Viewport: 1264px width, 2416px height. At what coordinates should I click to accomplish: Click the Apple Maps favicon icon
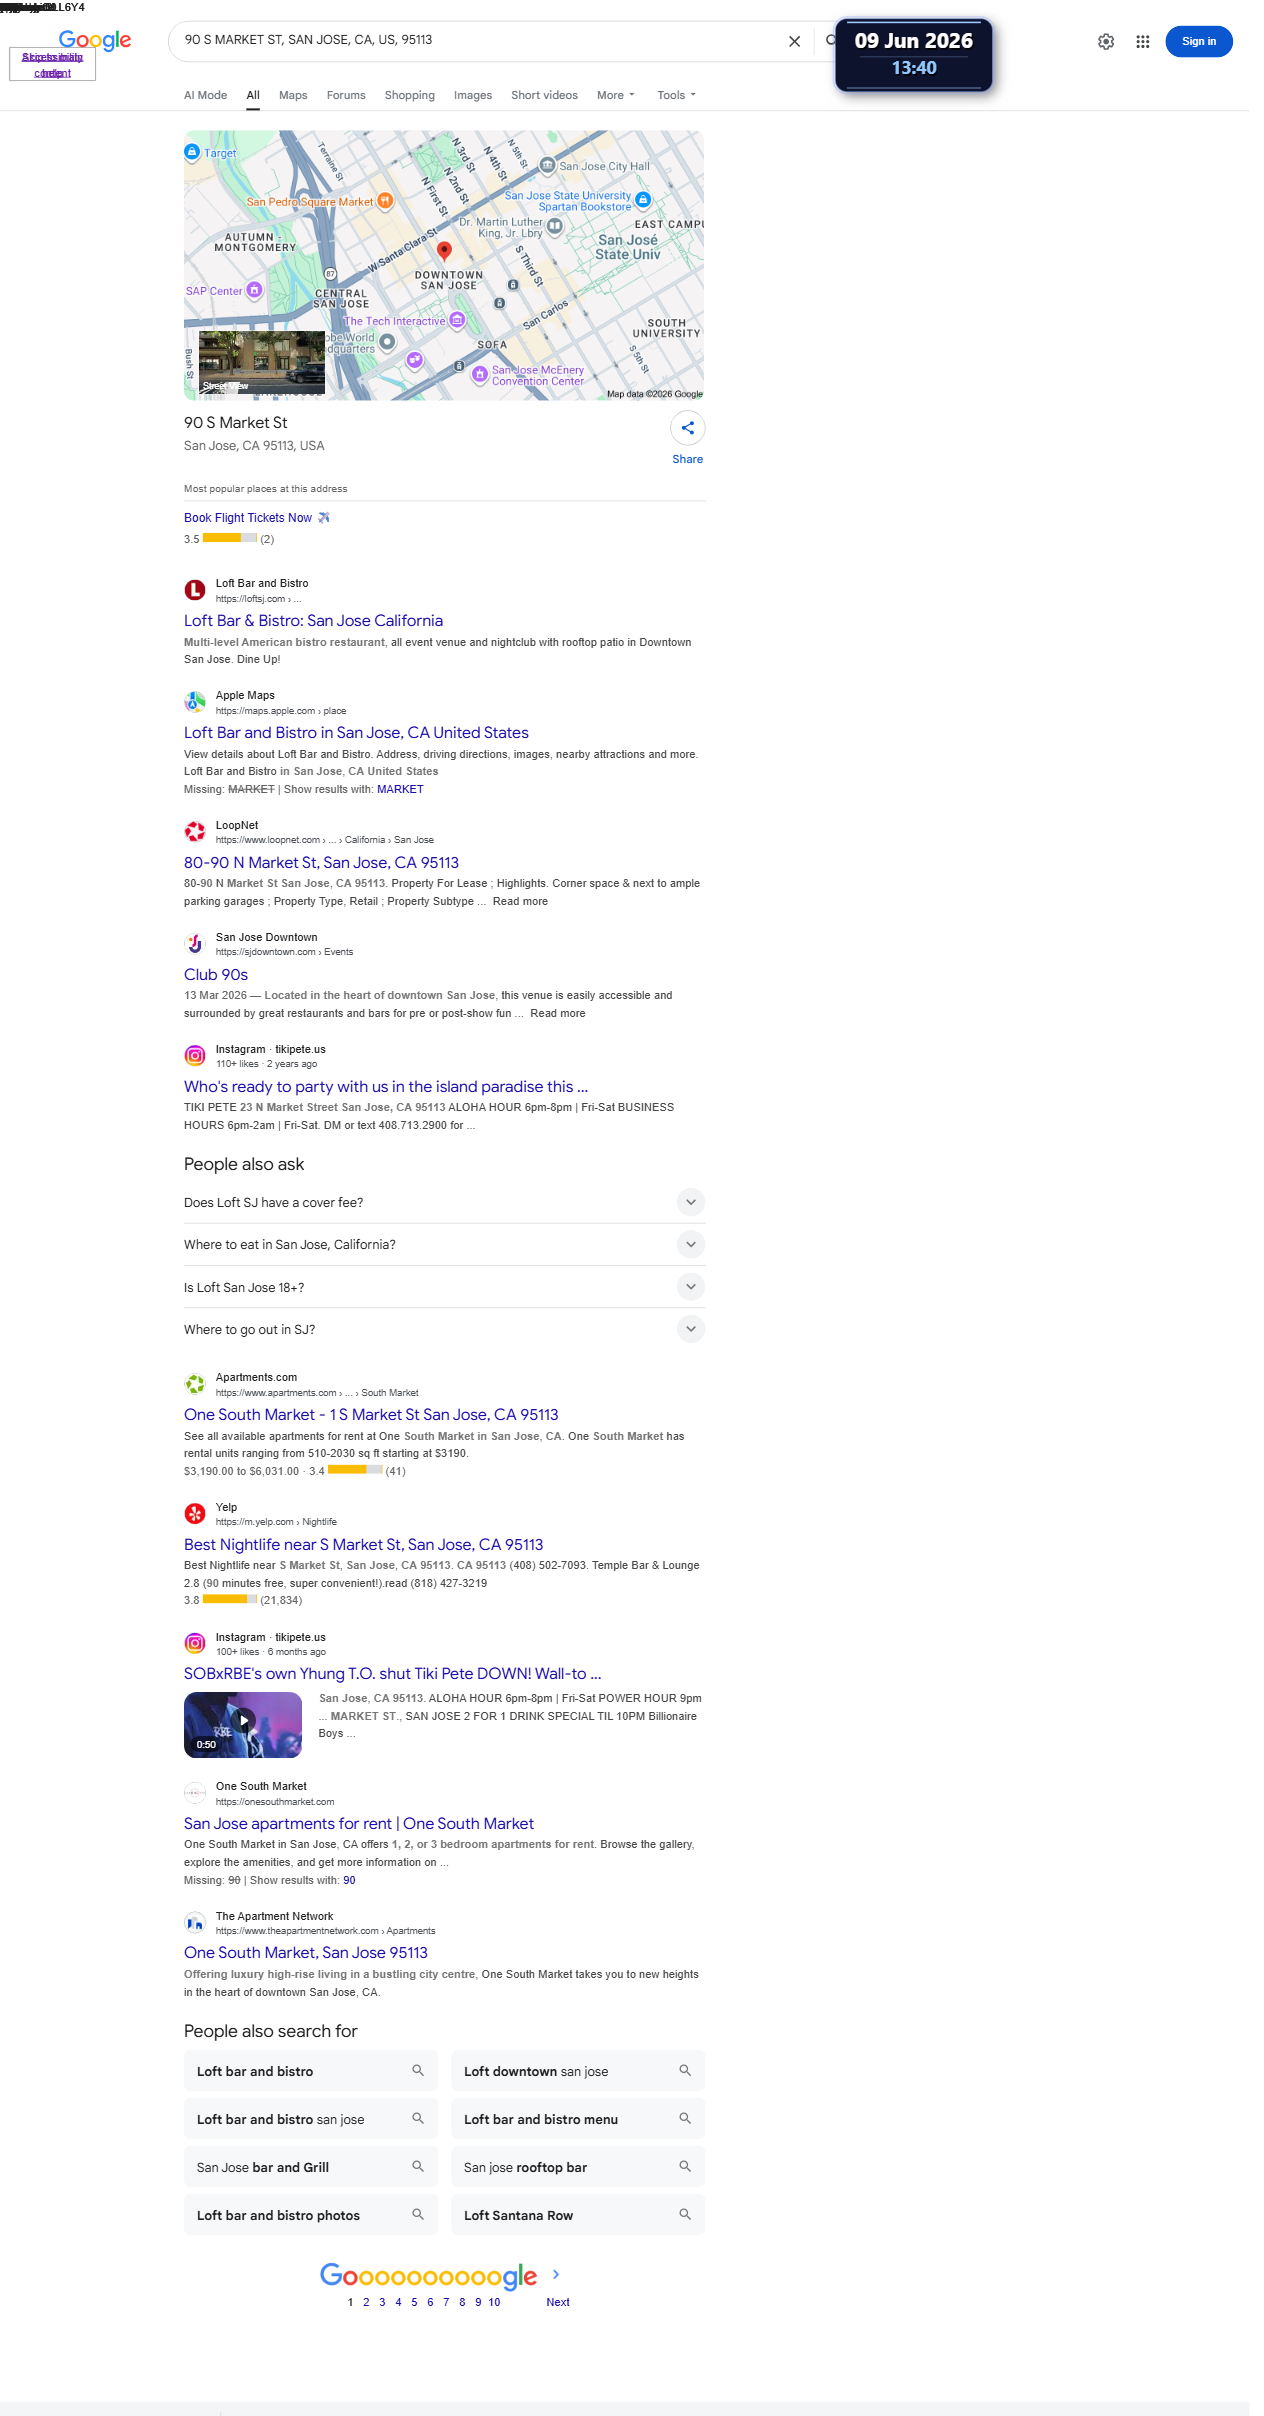tap(195, 702)
